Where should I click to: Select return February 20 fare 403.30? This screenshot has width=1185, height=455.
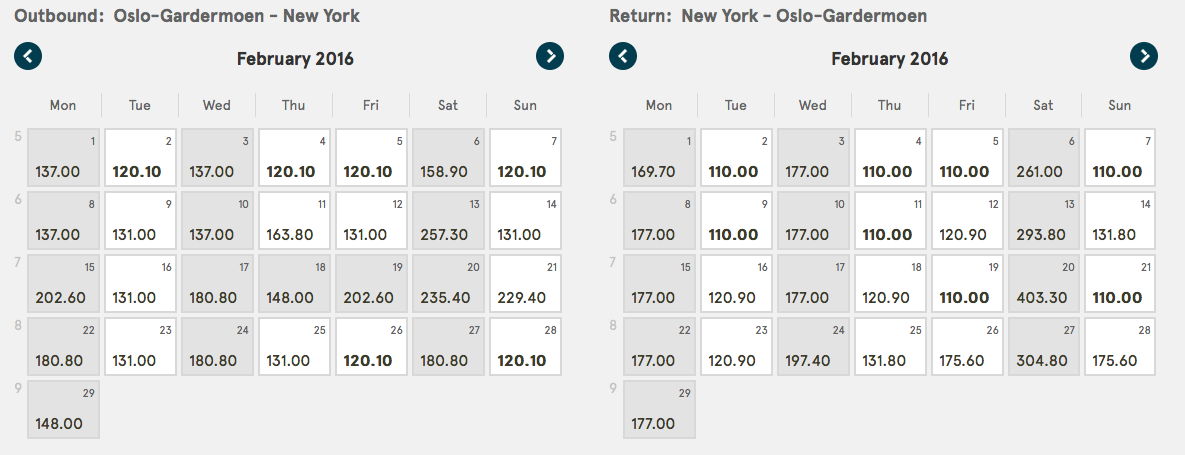click(x=1044, y=283)
